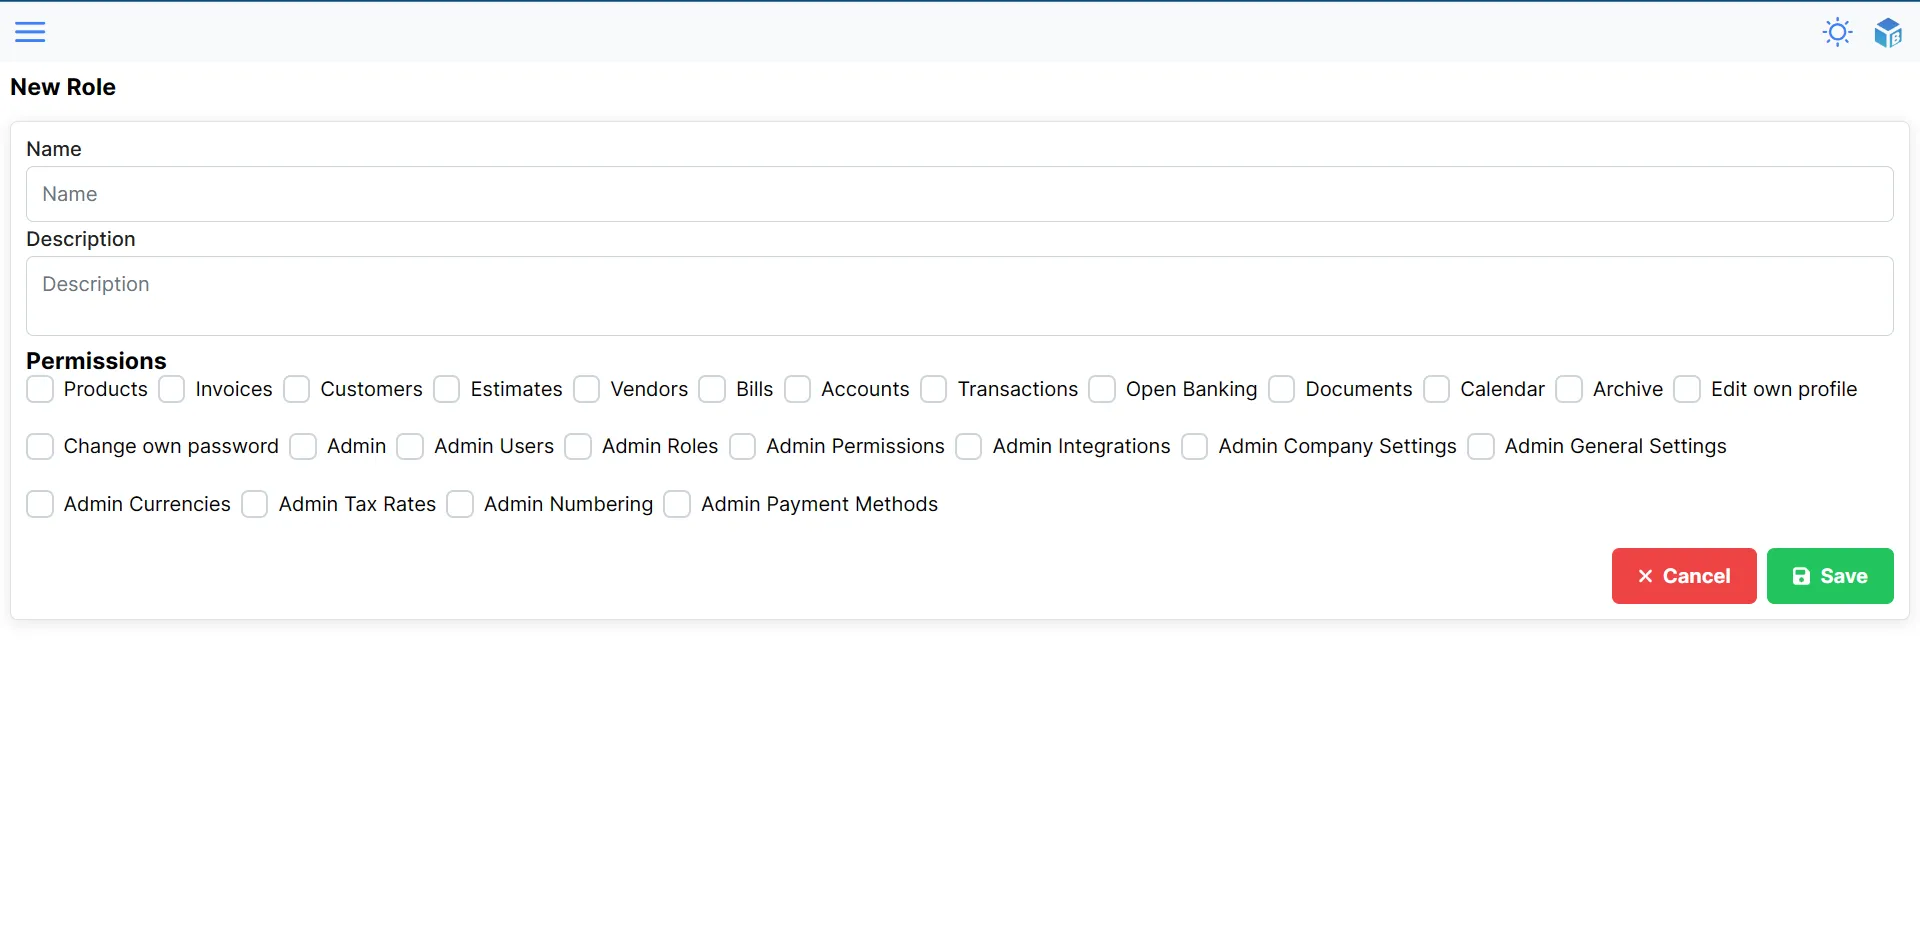Screen dimensions: 1920x931
Task: Toggle Change own password permission
Action: 40,446
